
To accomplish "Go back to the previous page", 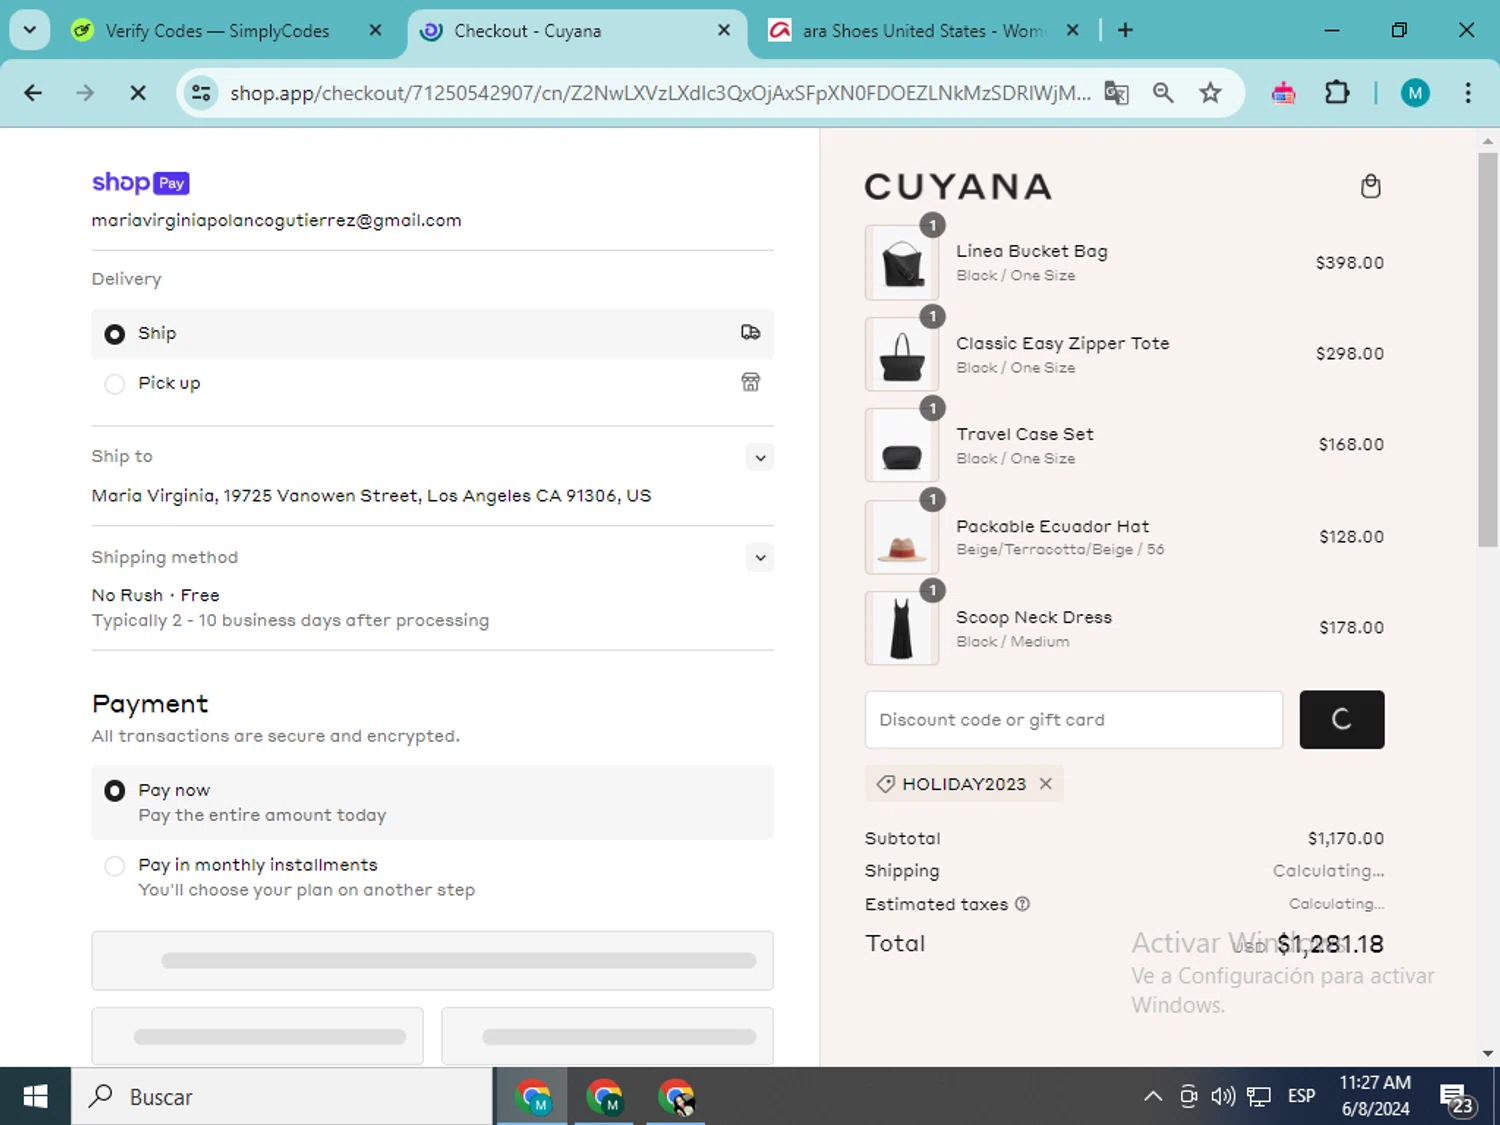I will (33, 93).
